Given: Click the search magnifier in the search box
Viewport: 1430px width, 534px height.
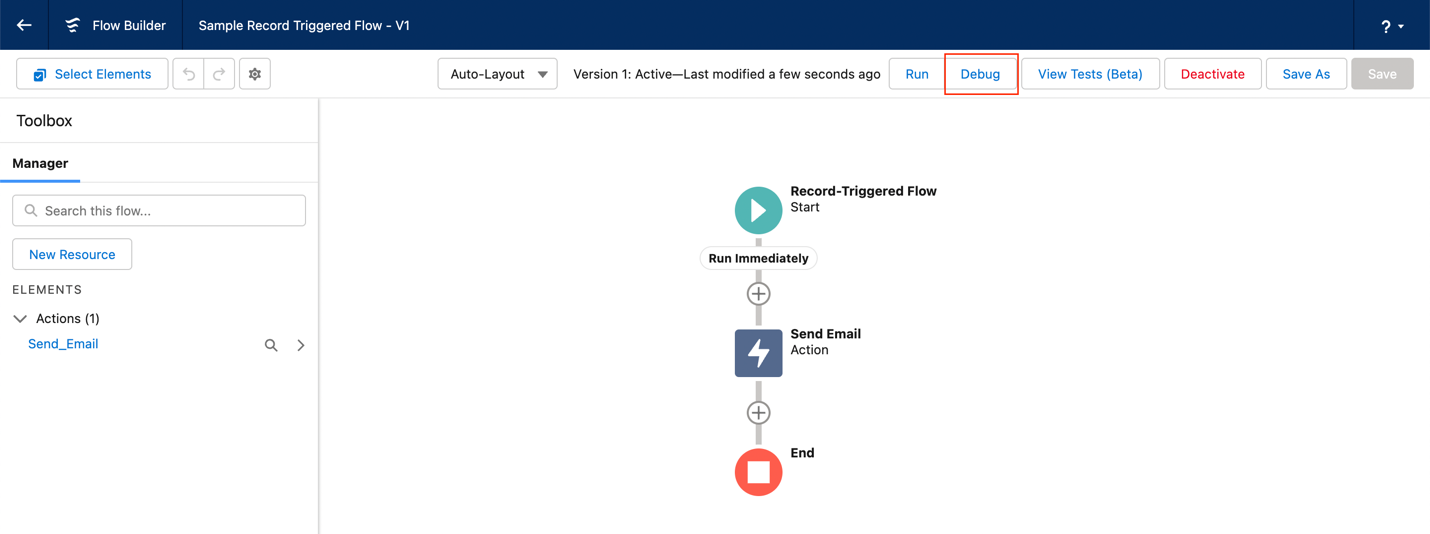Looking at the screenshot, I should [31, 211].
